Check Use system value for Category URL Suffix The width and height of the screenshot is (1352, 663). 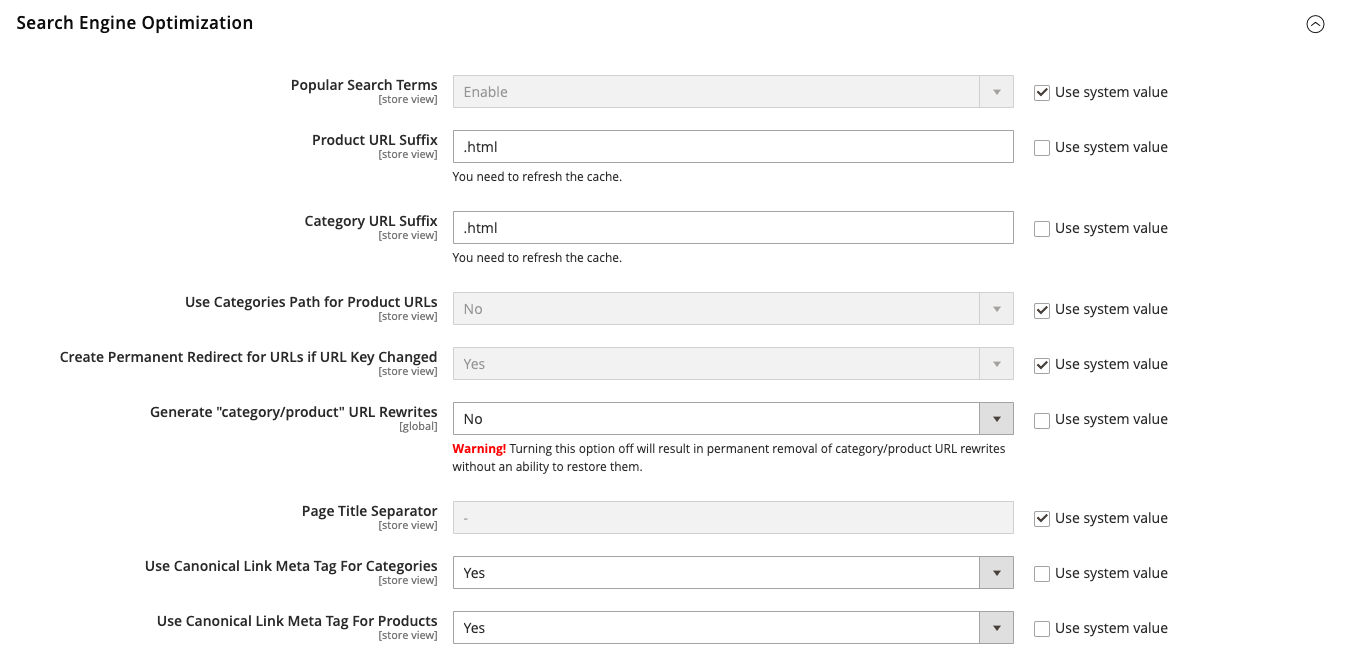pyautogui.click(x=1041, y=228)
